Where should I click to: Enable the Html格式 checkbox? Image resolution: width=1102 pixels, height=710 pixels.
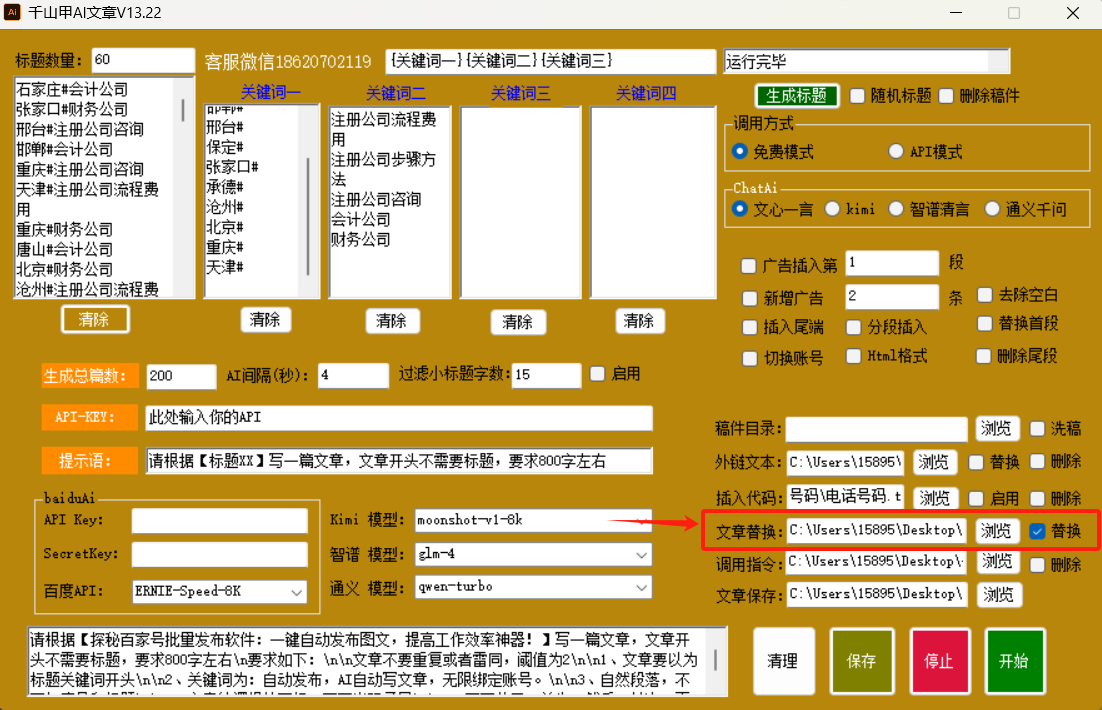tap(853, 356)
